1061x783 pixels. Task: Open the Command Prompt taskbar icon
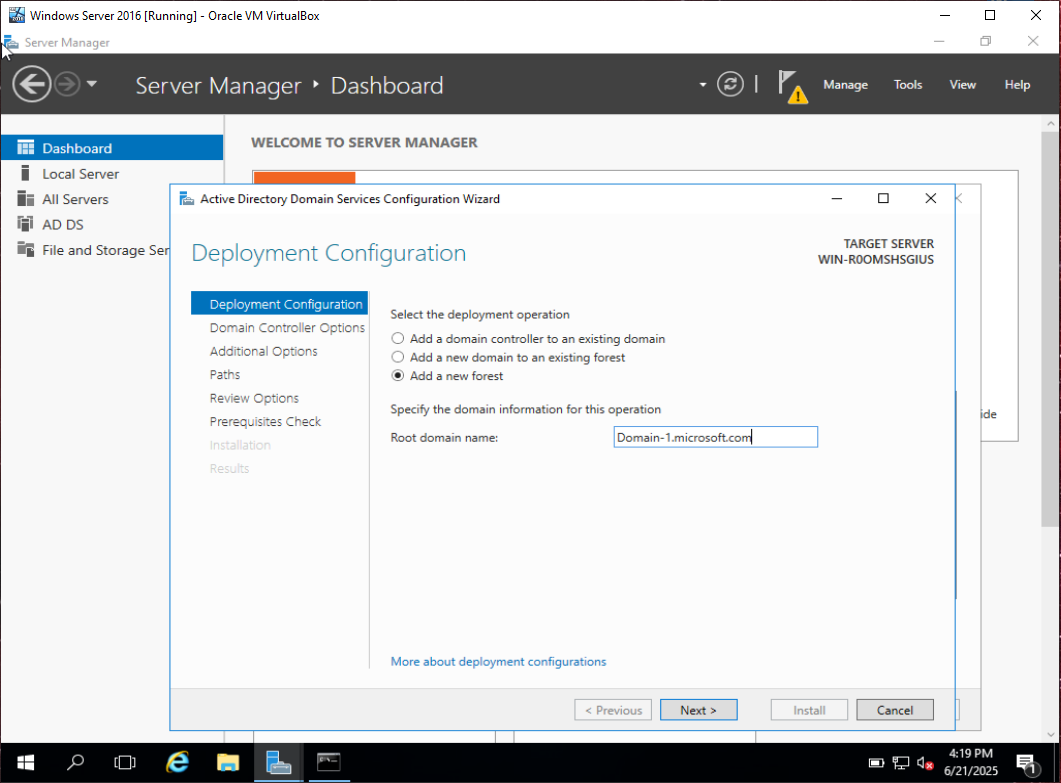point(329,763)
